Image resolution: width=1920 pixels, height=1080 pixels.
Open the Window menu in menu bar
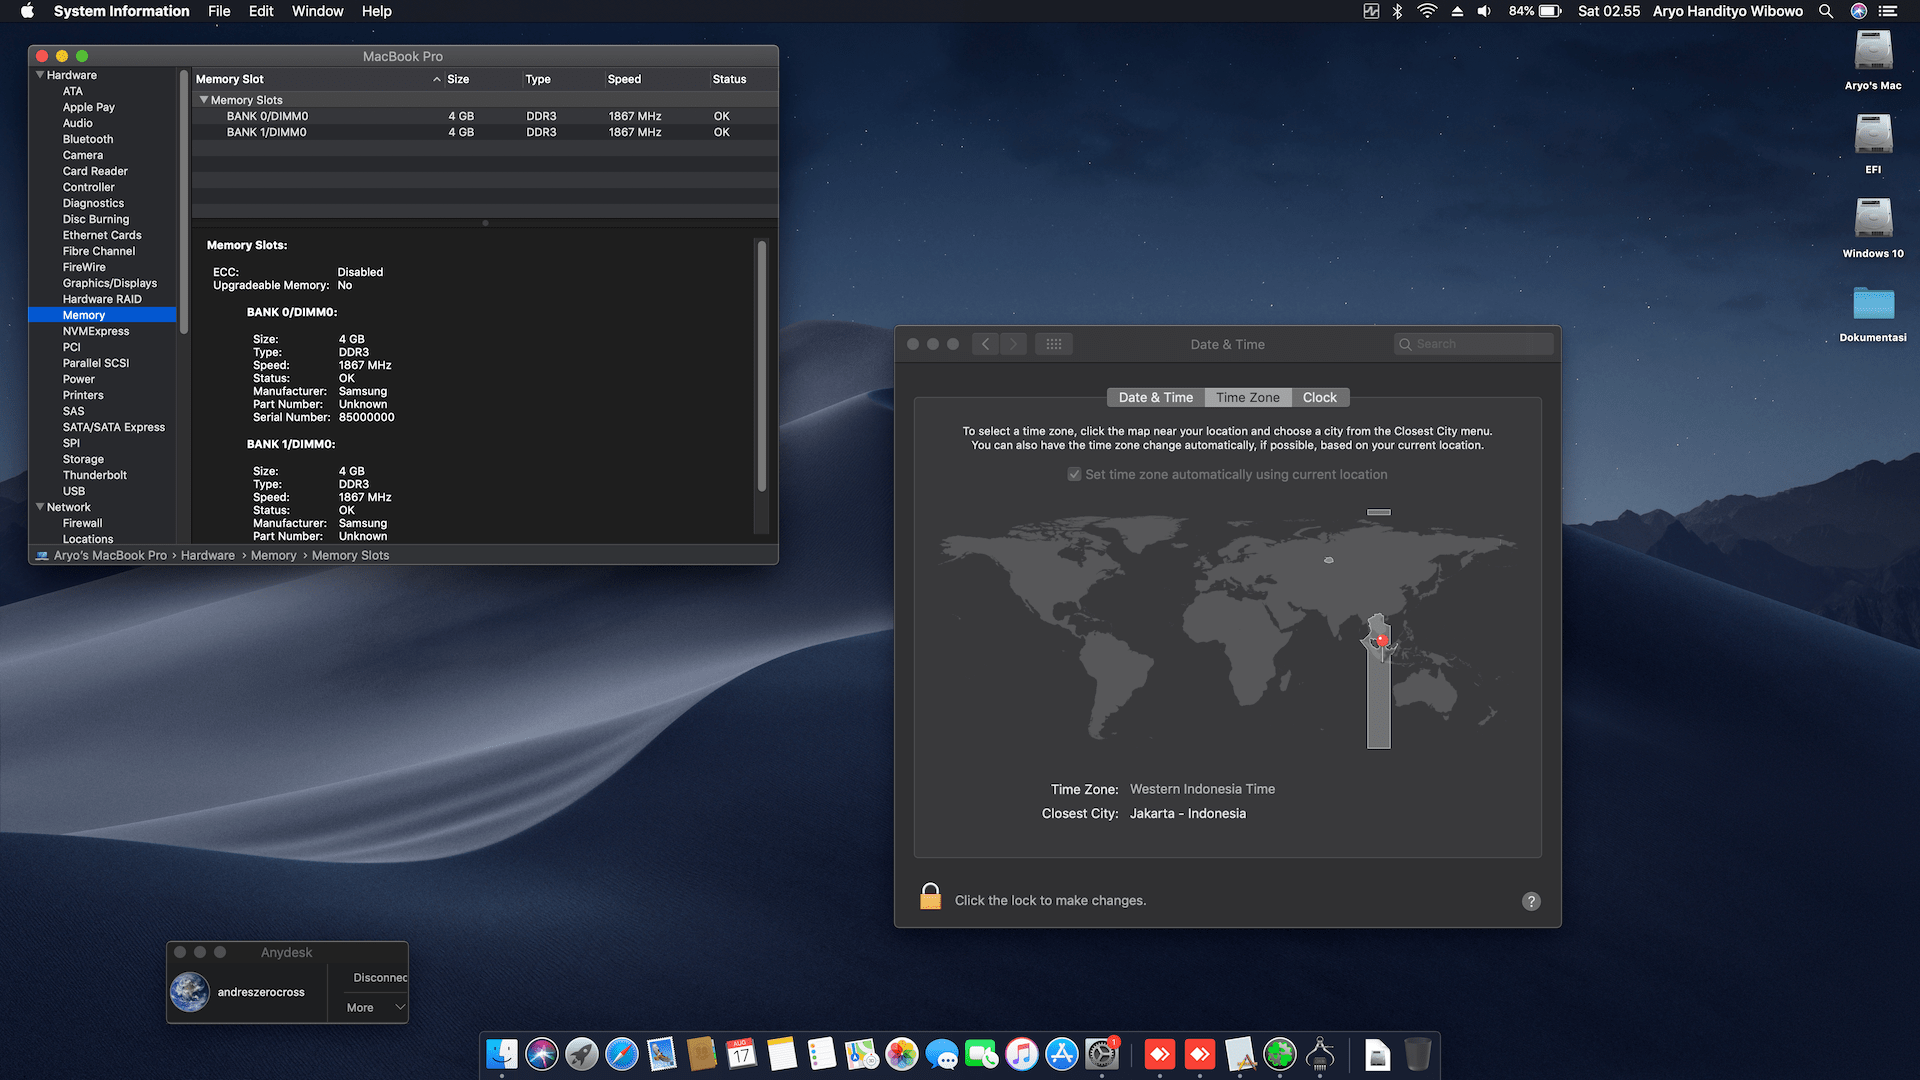pos(317,11)
